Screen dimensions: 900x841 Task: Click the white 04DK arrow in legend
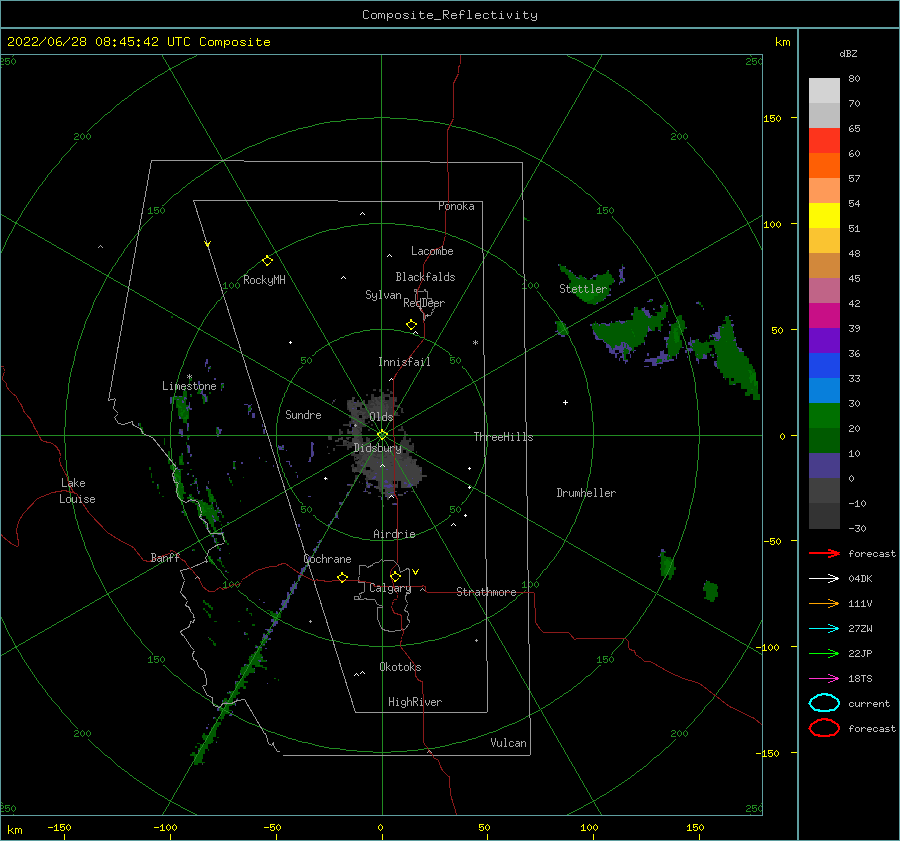click(x=824, y=578)
